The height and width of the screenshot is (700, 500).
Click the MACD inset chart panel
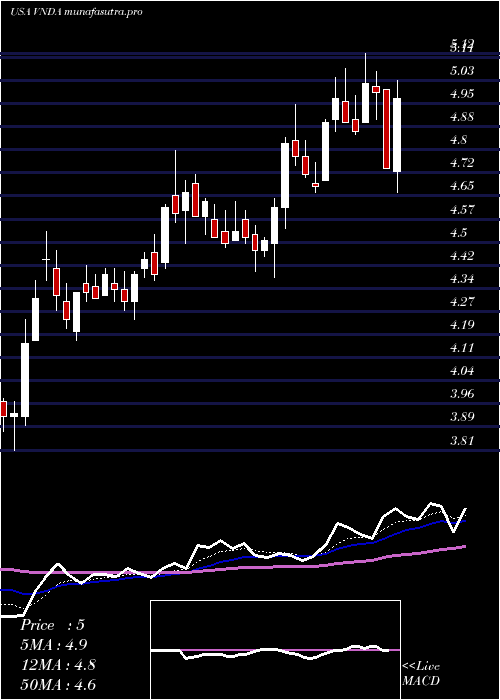coord(275,650)
